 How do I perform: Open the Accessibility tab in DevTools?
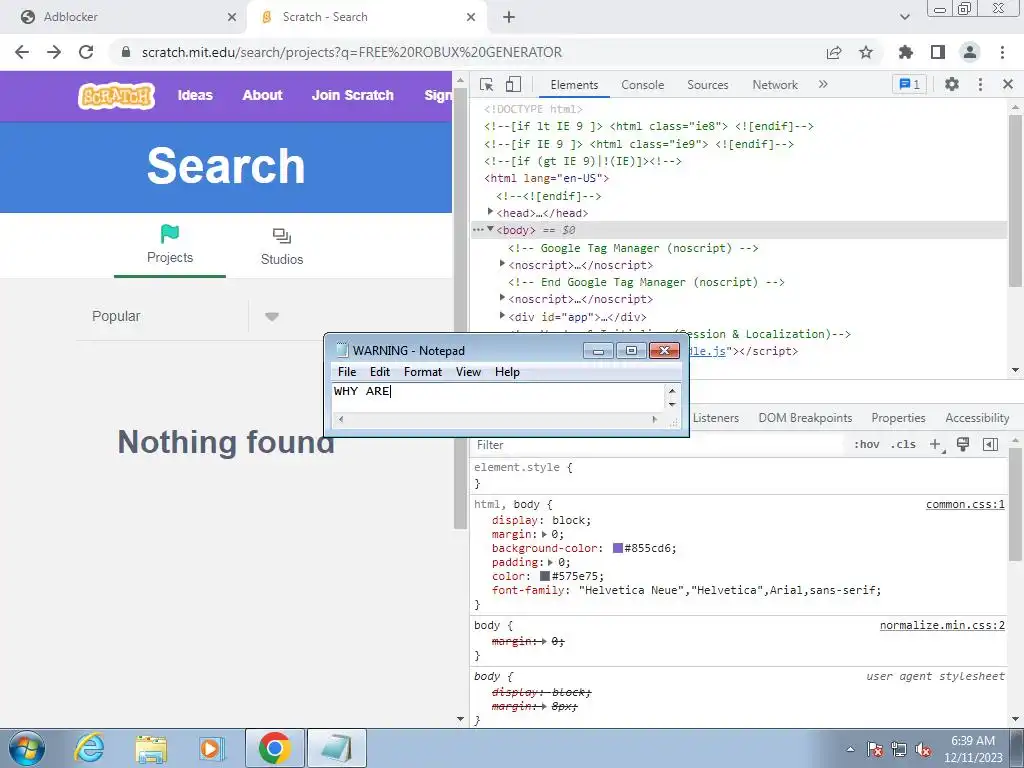click(x=977, y=418)
